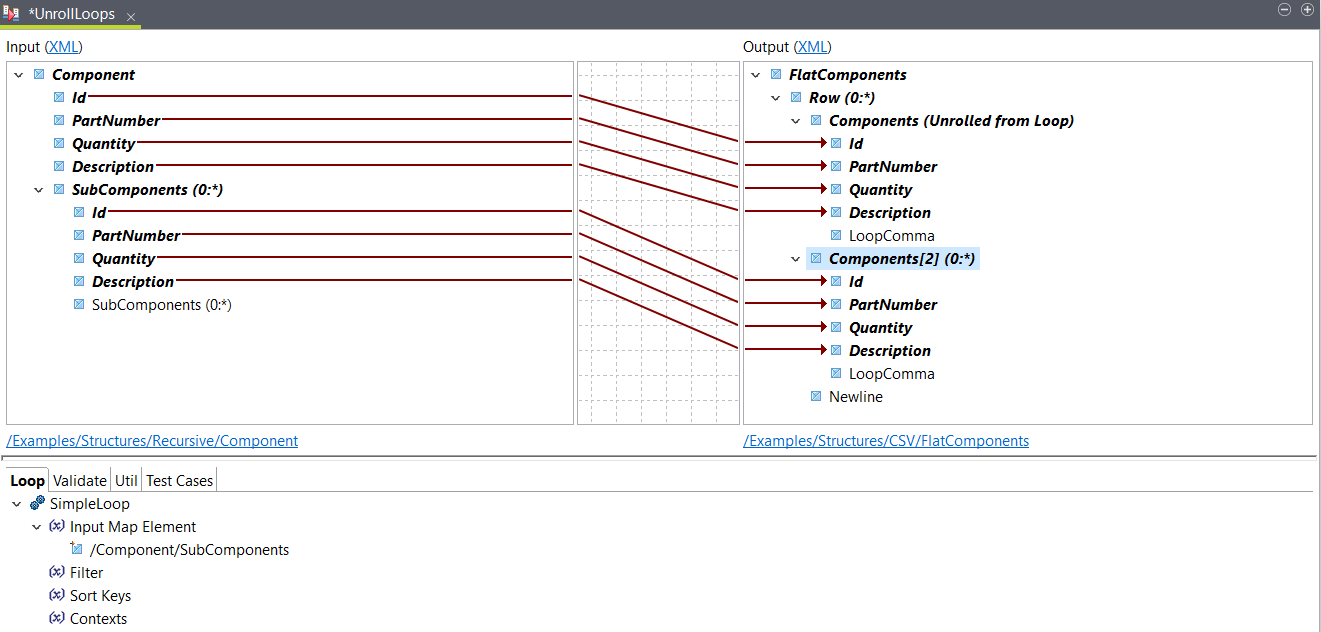Click the Filter function icon

pos(57,572)
